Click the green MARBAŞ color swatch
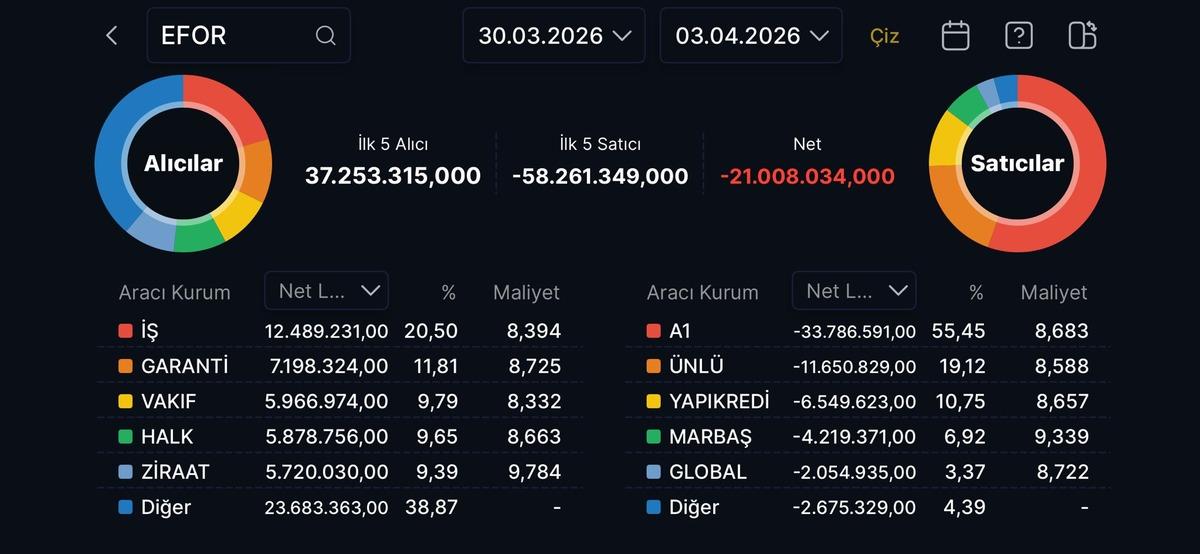This screenshot has height=554, width=1200. pyautogui.click(x=653, y=437)
